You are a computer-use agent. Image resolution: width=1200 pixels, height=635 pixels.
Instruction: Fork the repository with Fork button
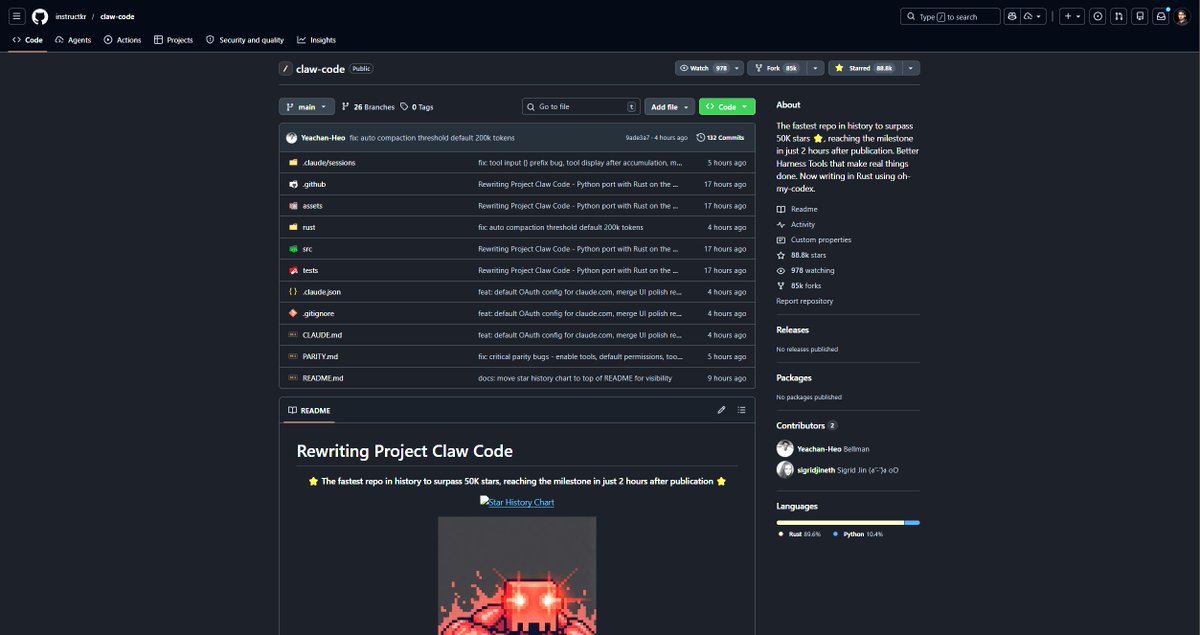coord(777,68)
